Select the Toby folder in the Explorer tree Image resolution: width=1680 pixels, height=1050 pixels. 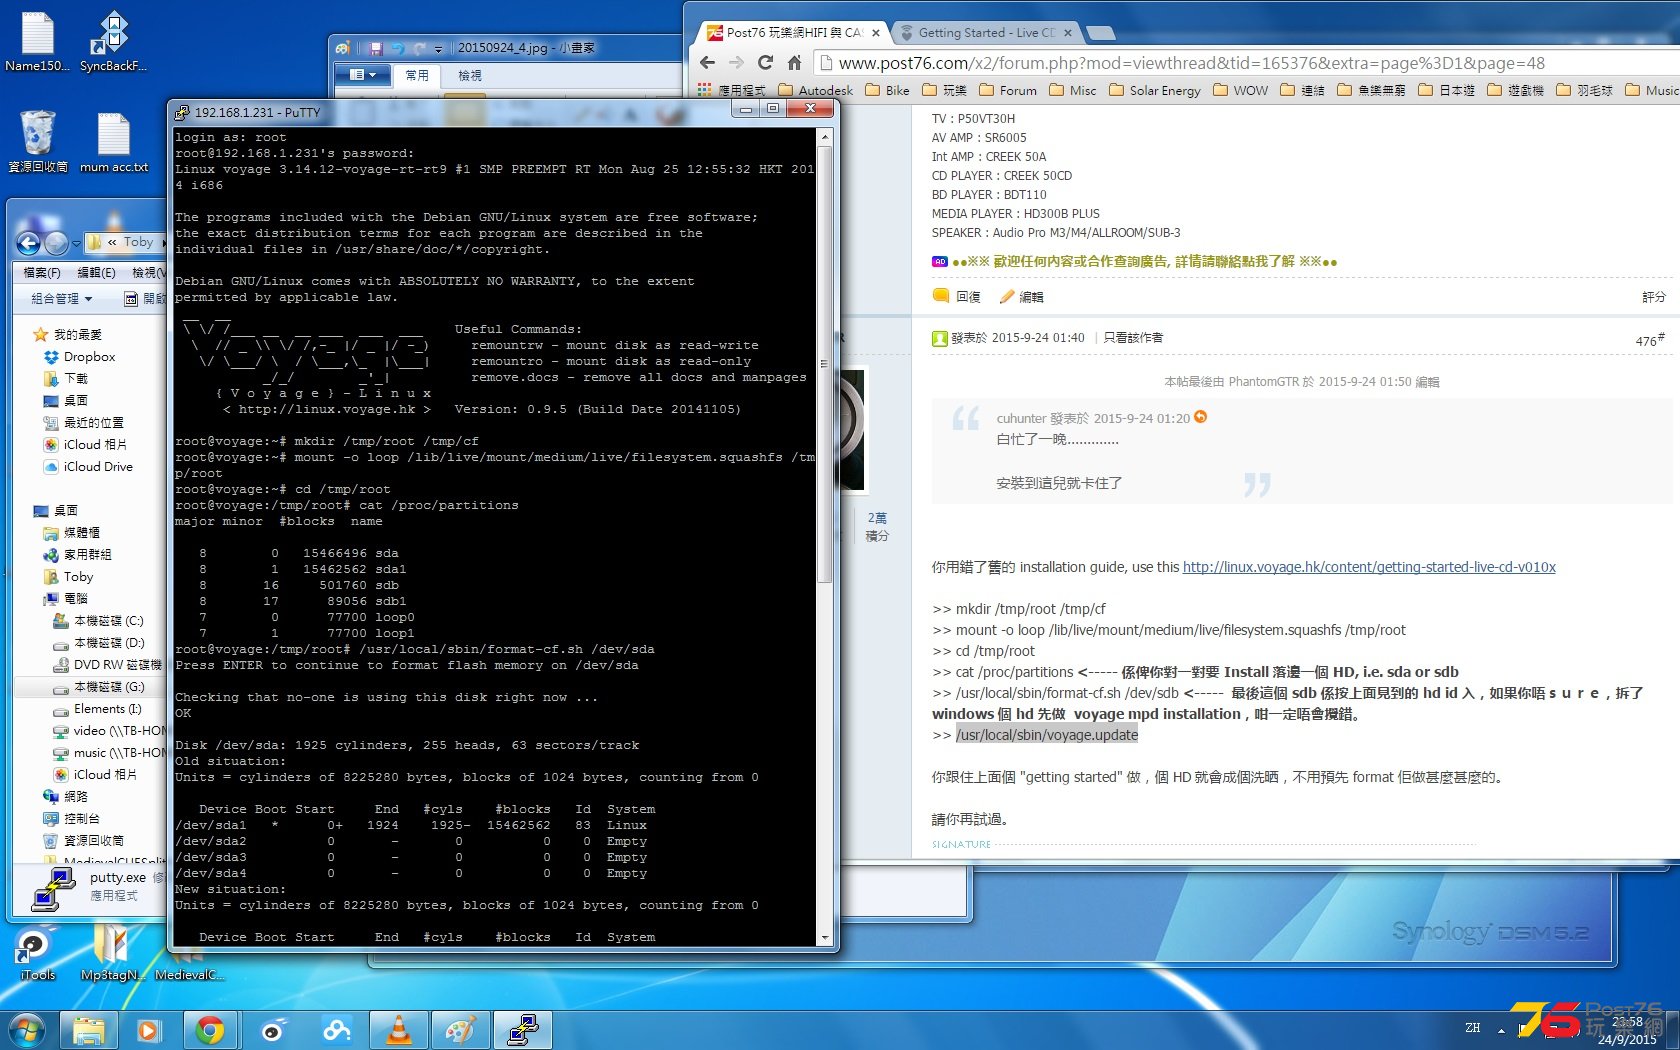68,576
